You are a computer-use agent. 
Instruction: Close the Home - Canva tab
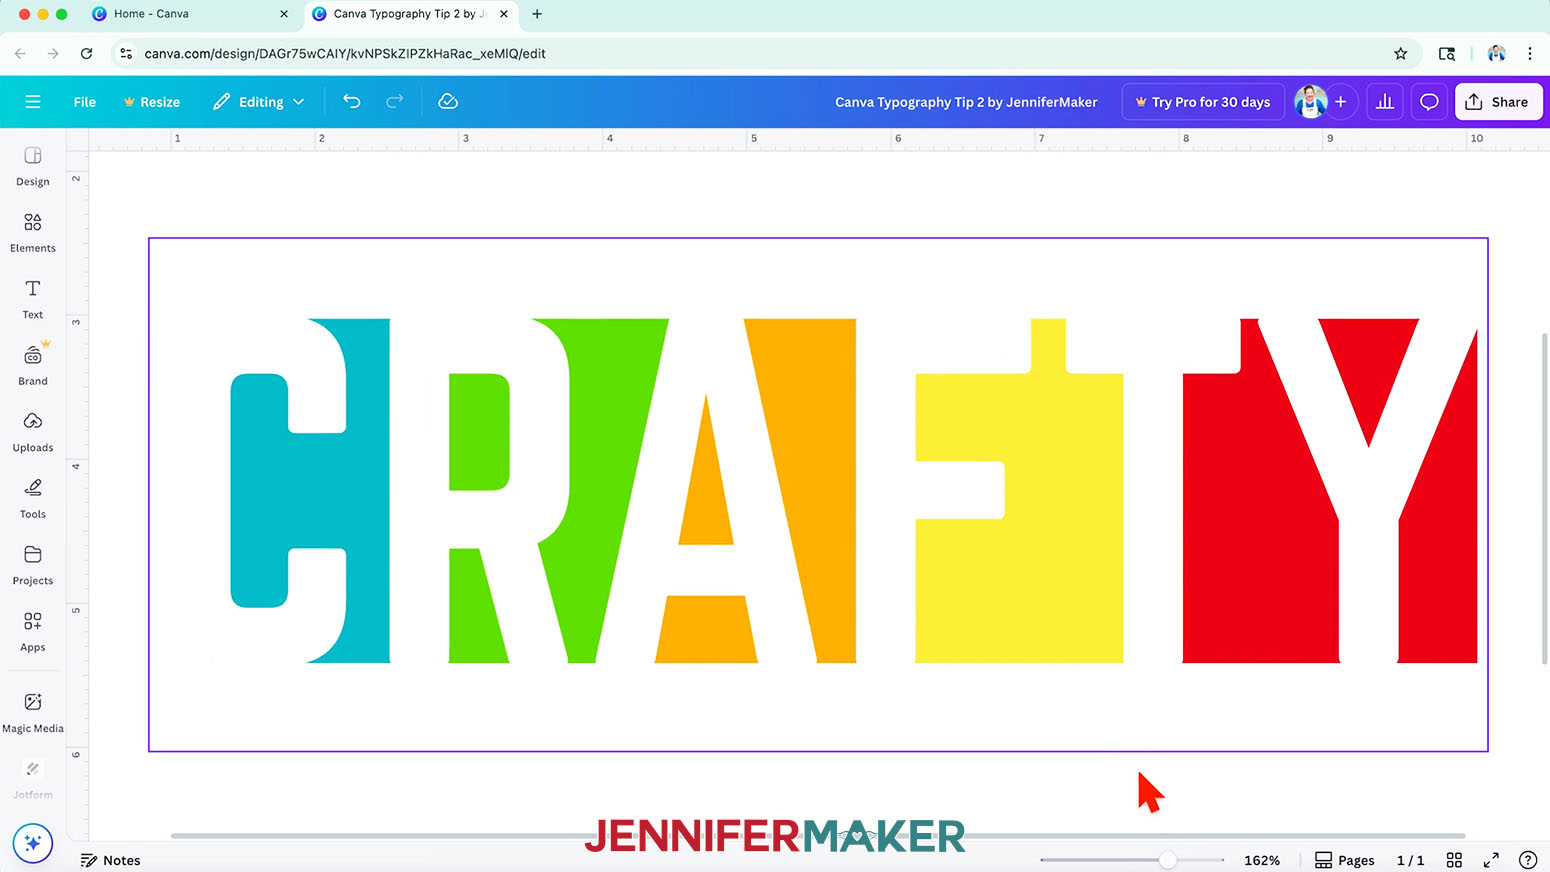[284, 14]
